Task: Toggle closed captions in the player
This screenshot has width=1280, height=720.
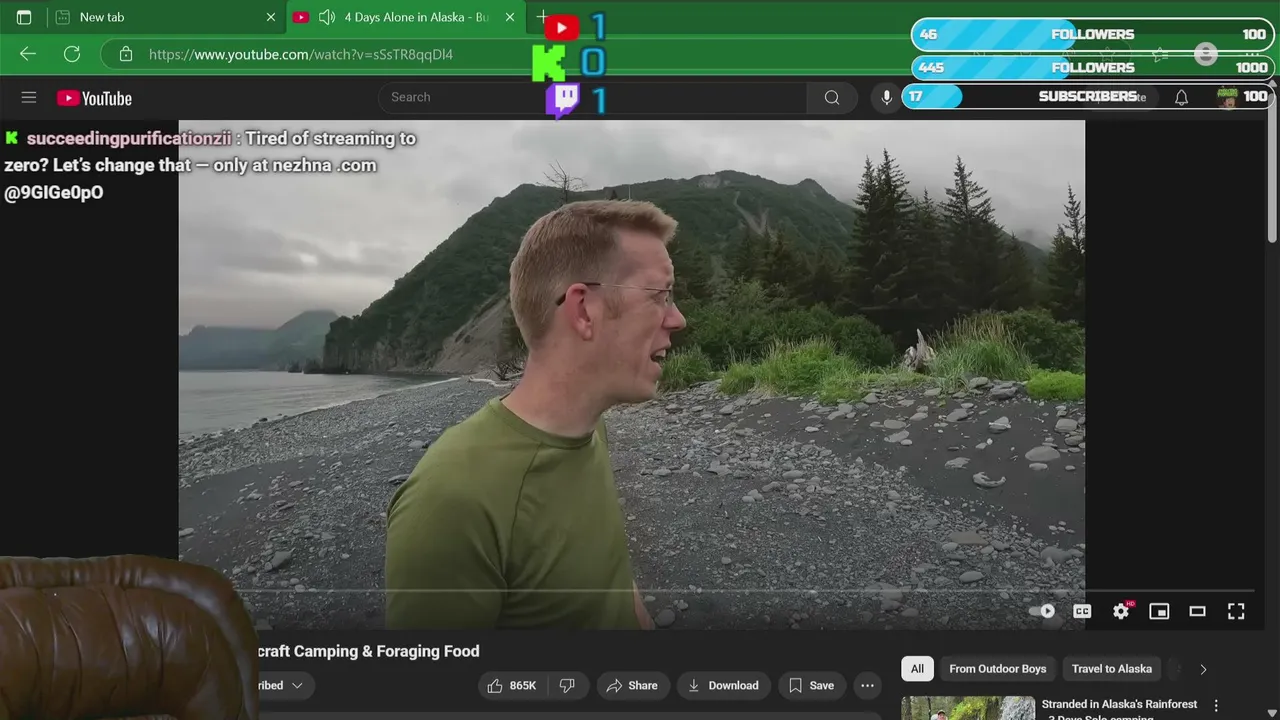Action: [x=1082, y=611]
